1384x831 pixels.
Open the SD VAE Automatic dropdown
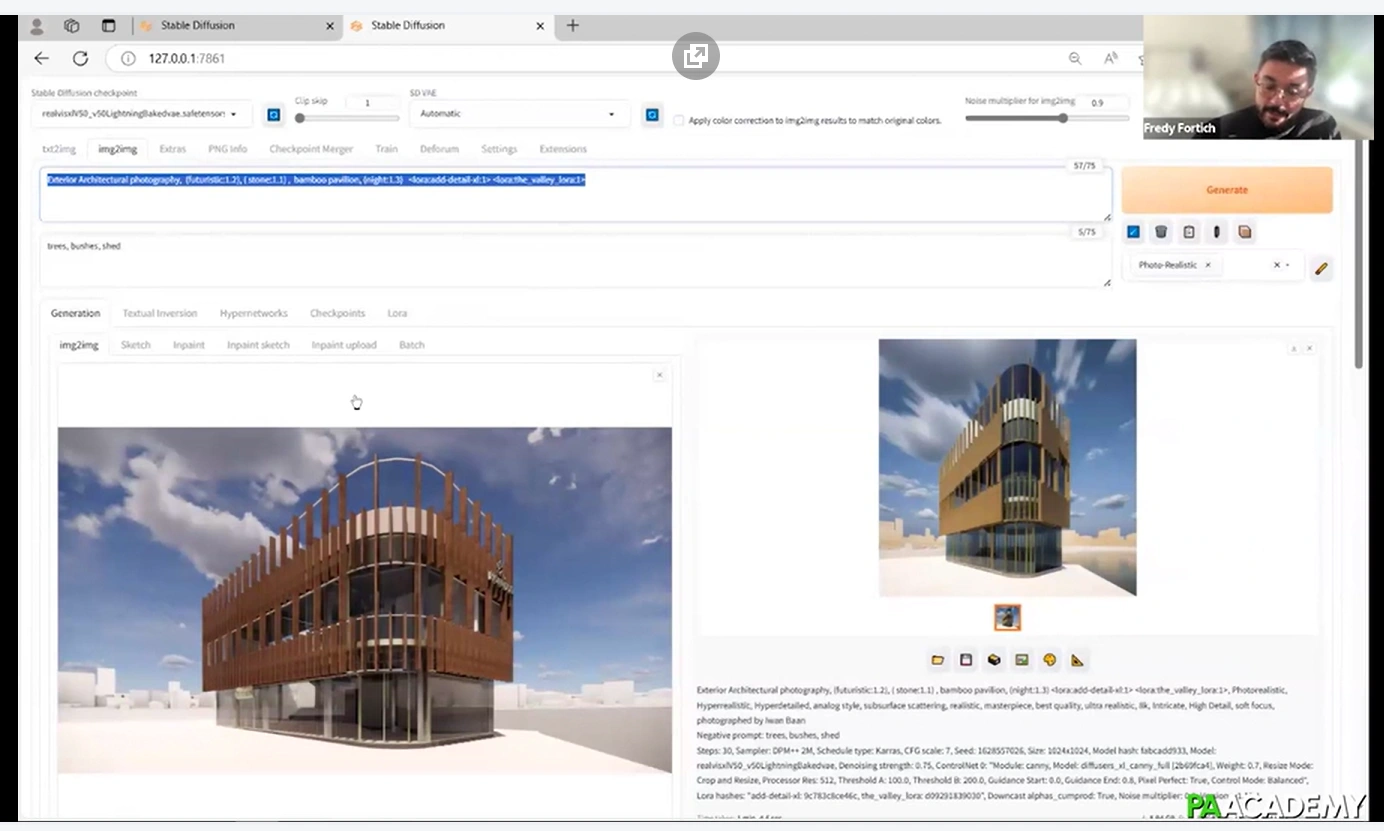point(610,113)
